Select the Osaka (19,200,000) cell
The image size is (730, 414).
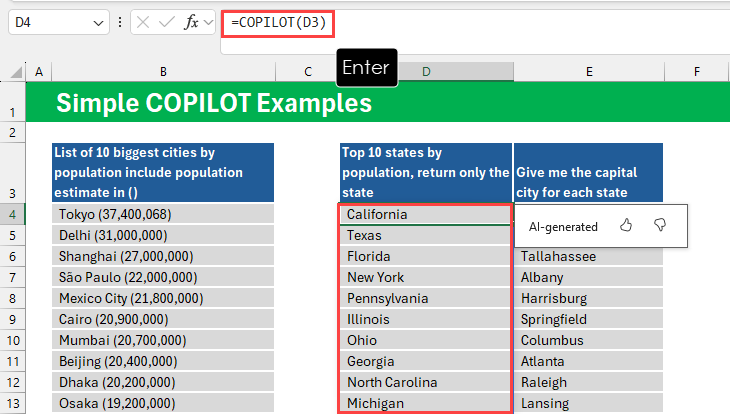coord(163,403)
